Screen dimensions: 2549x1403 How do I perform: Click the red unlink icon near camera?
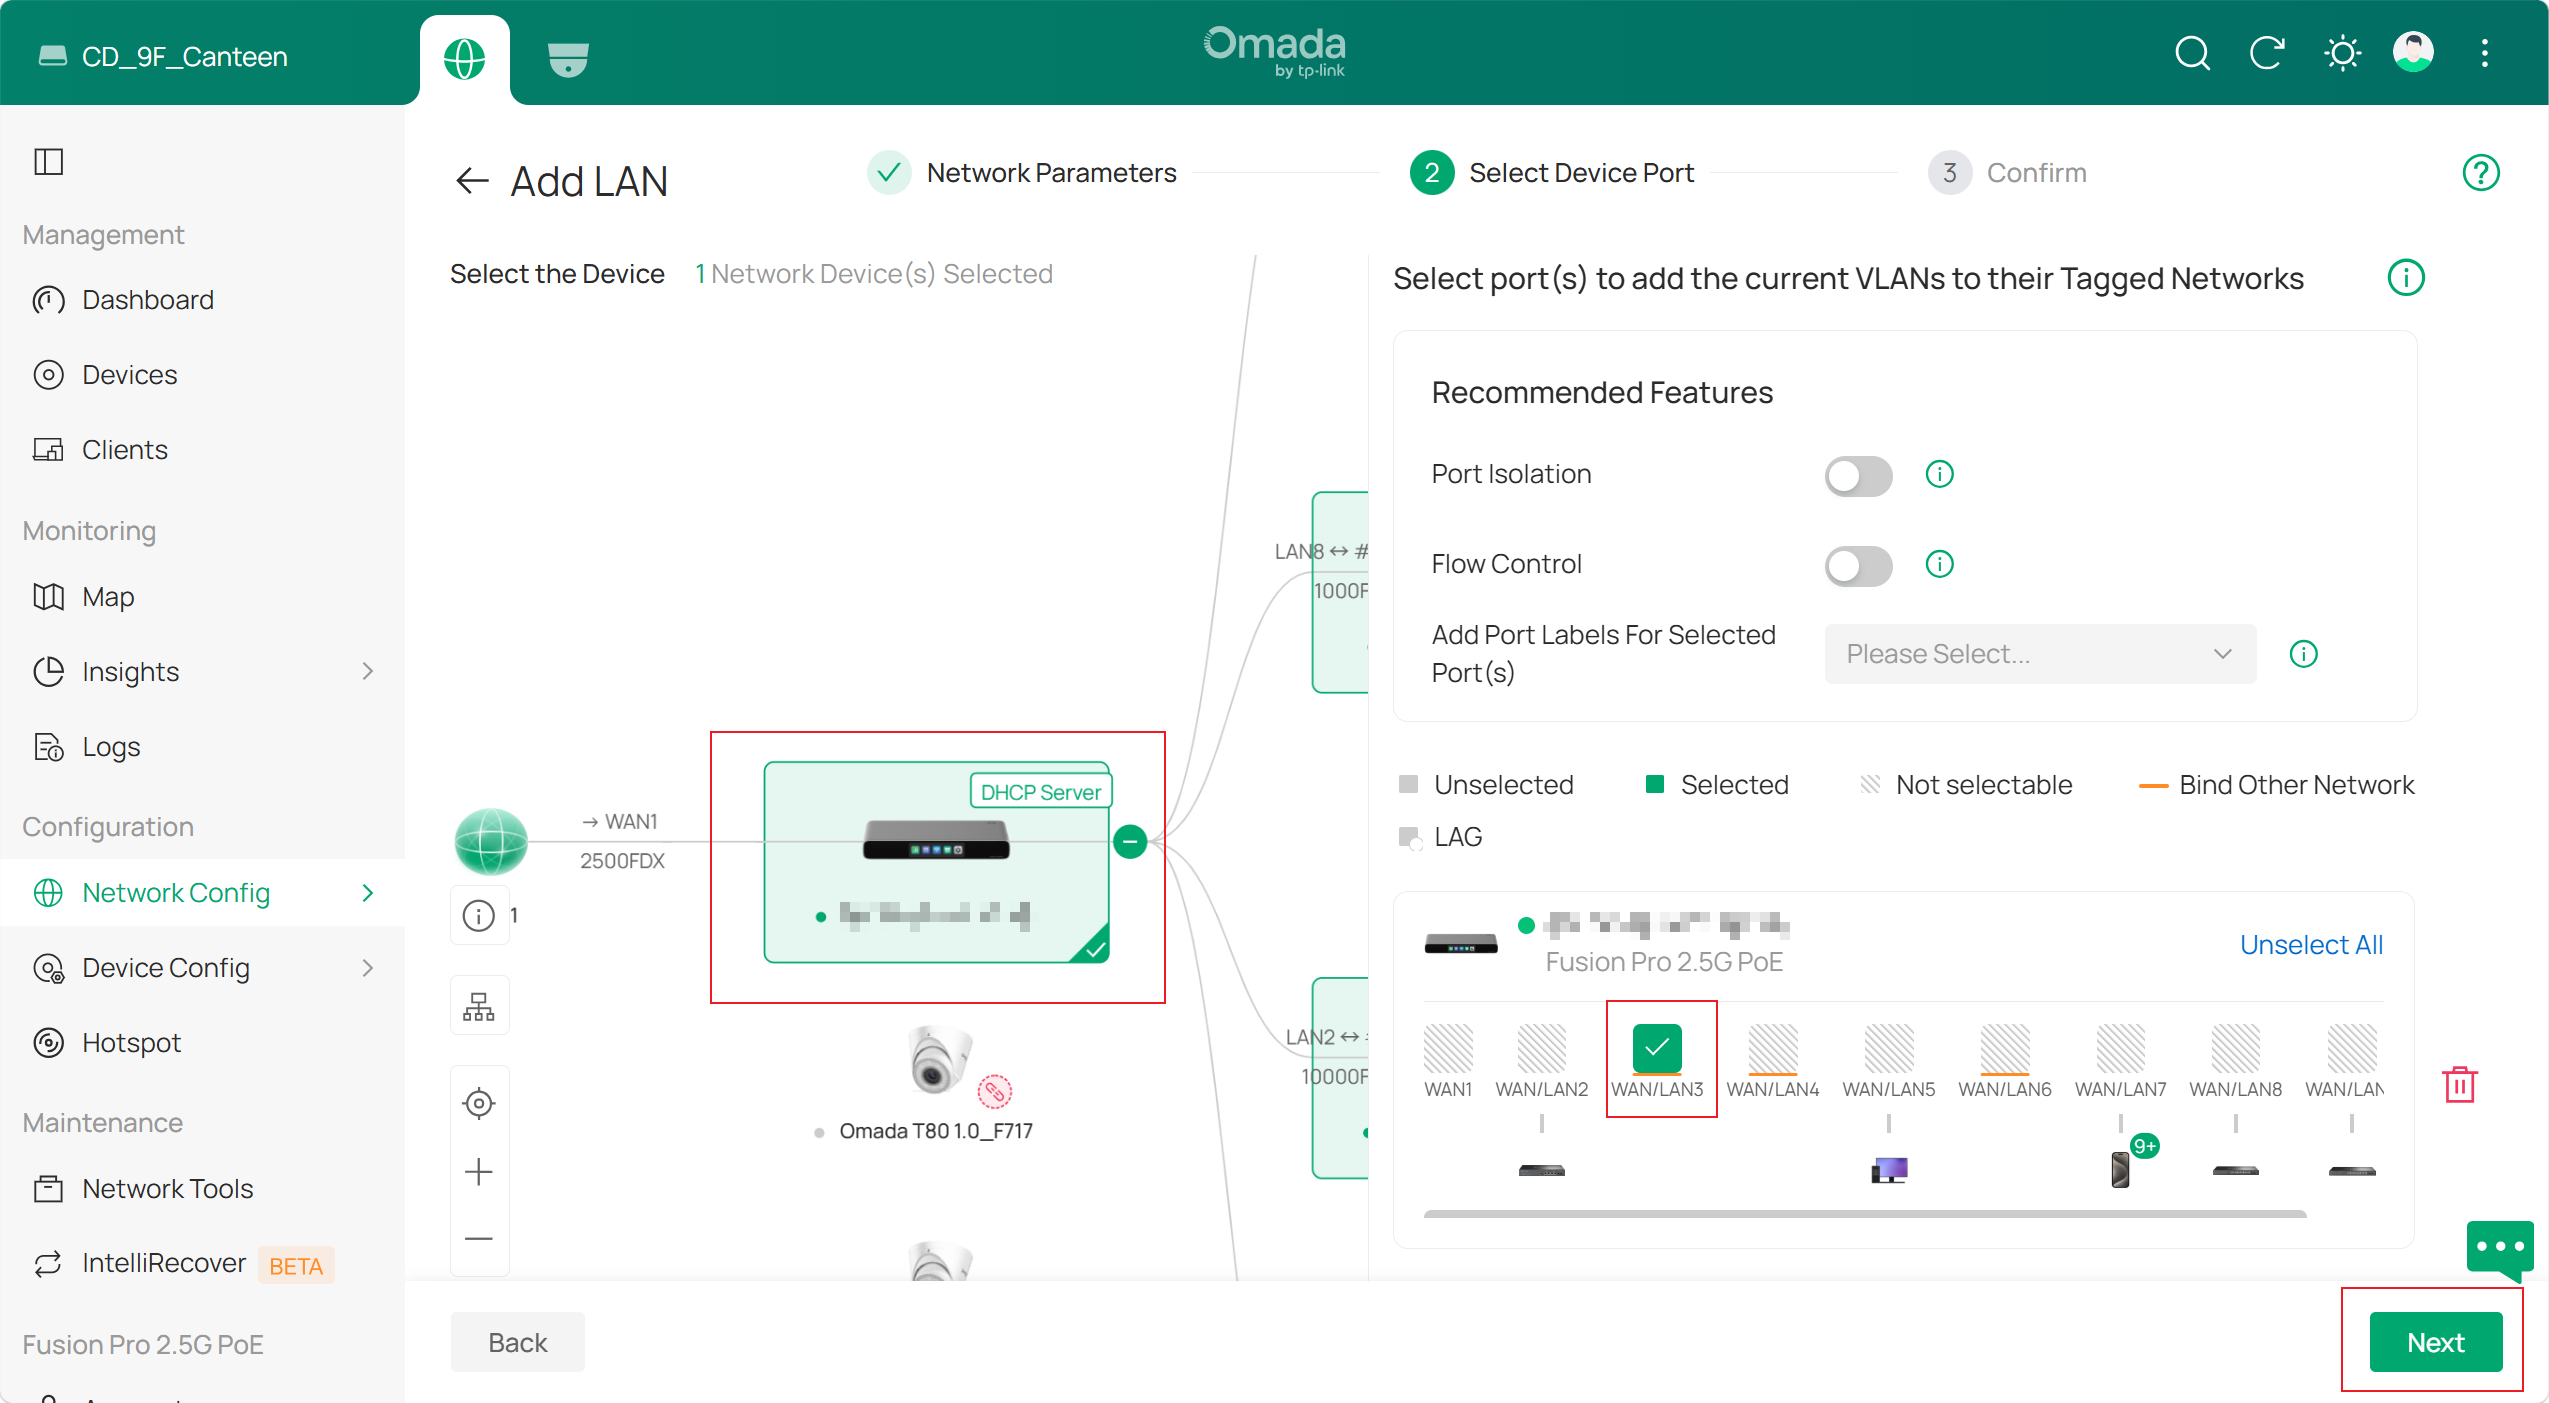point(994,1091)
